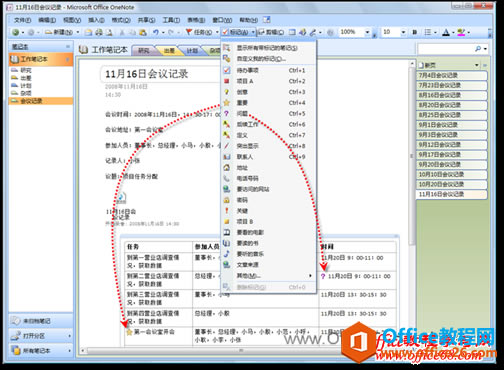
Task: Open the 10月20日会议记录 page tab
Action: click(451, 184)
